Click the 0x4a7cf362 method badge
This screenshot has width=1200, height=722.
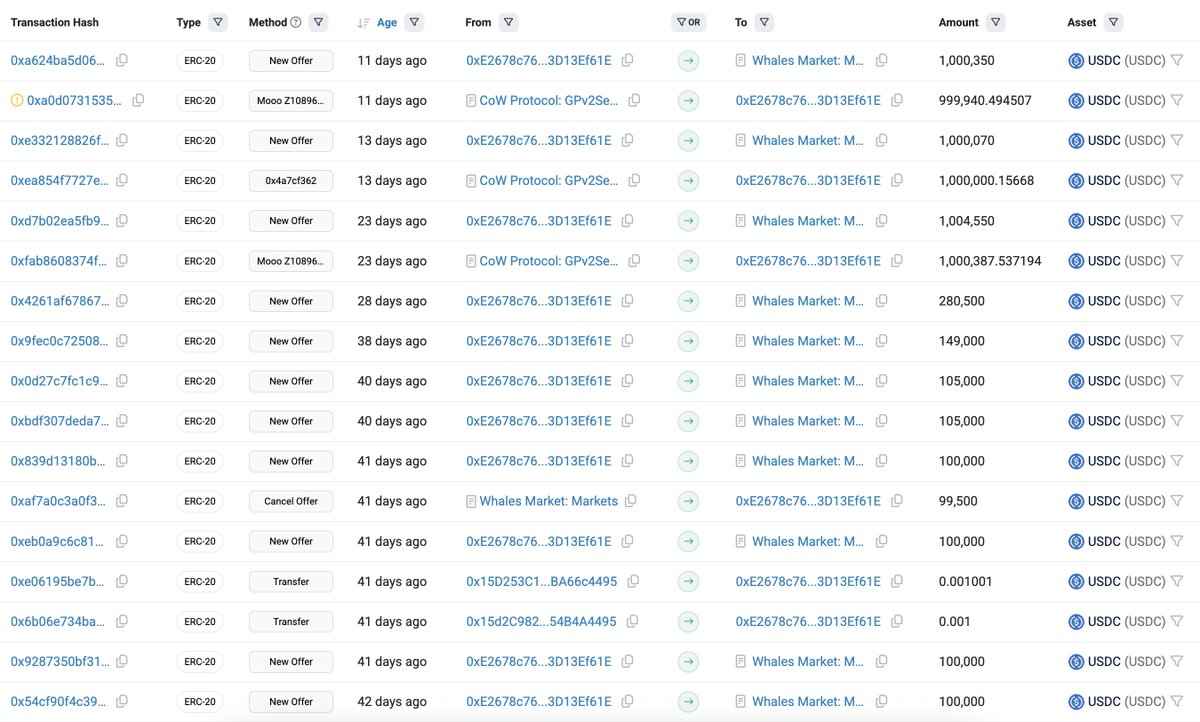point(291,181)
